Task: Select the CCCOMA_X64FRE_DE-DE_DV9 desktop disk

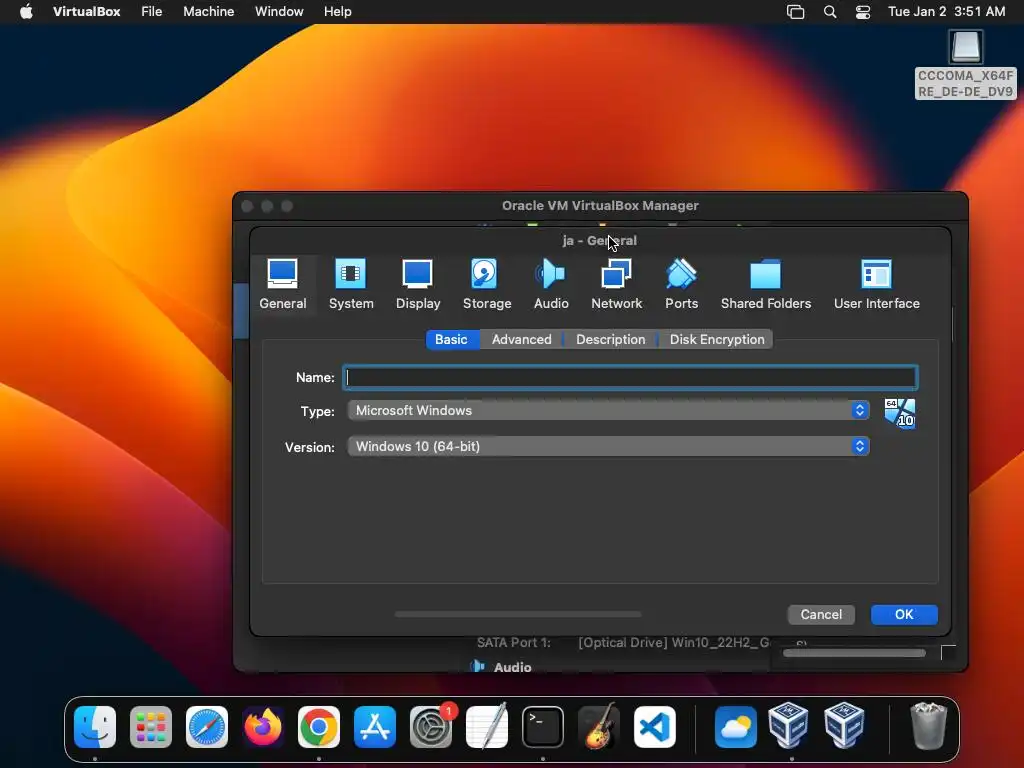Action: [965, 65]
